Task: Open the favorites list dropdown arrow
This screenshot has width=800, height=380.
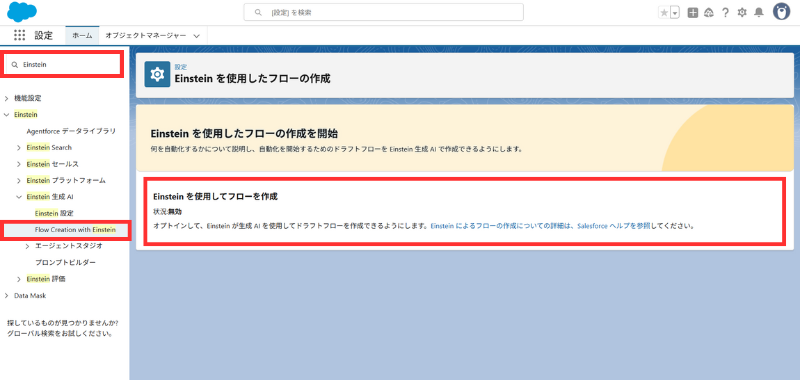Action: (x=675, y=13)
